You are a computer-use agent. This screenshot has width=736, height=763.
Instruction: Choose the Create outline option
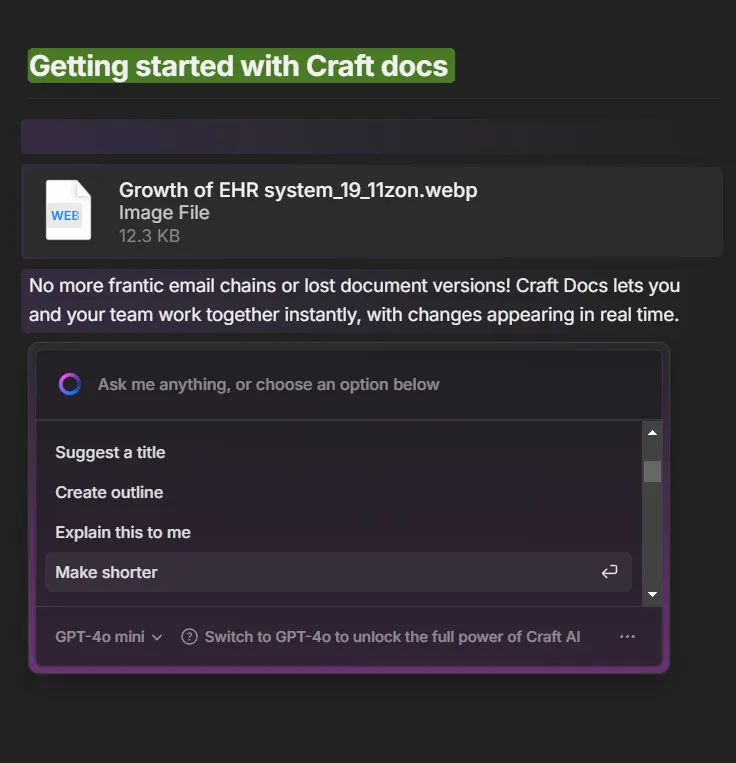(x=109, y=493)
